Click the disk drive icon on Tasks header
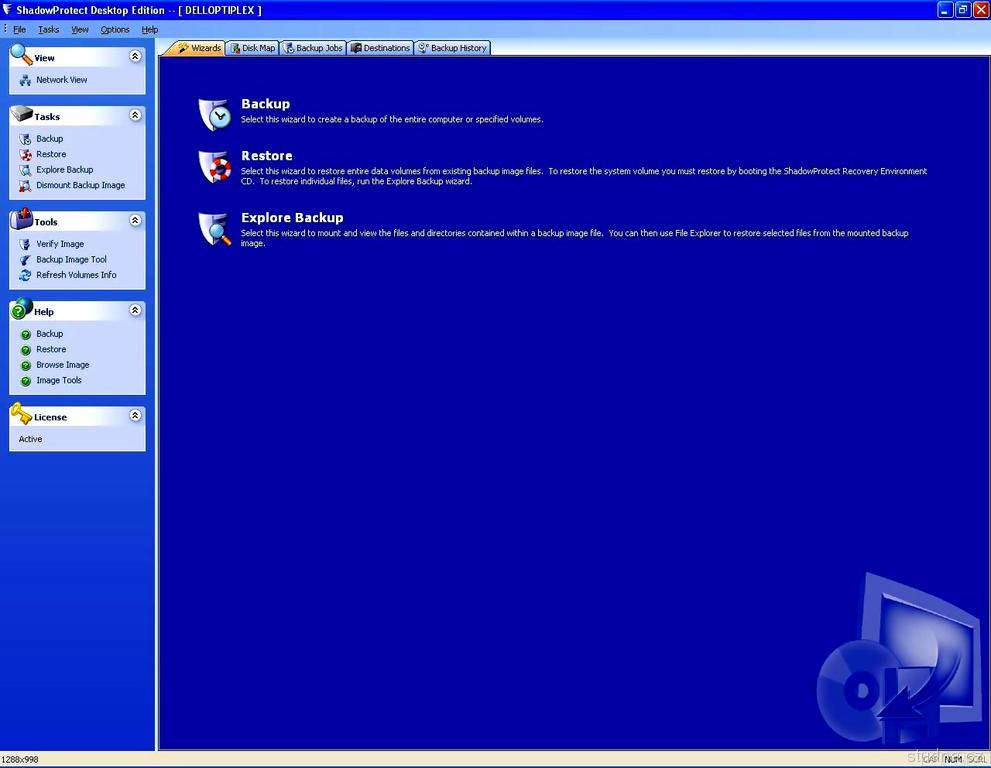991x768 pixels. [x=21, y=114]
